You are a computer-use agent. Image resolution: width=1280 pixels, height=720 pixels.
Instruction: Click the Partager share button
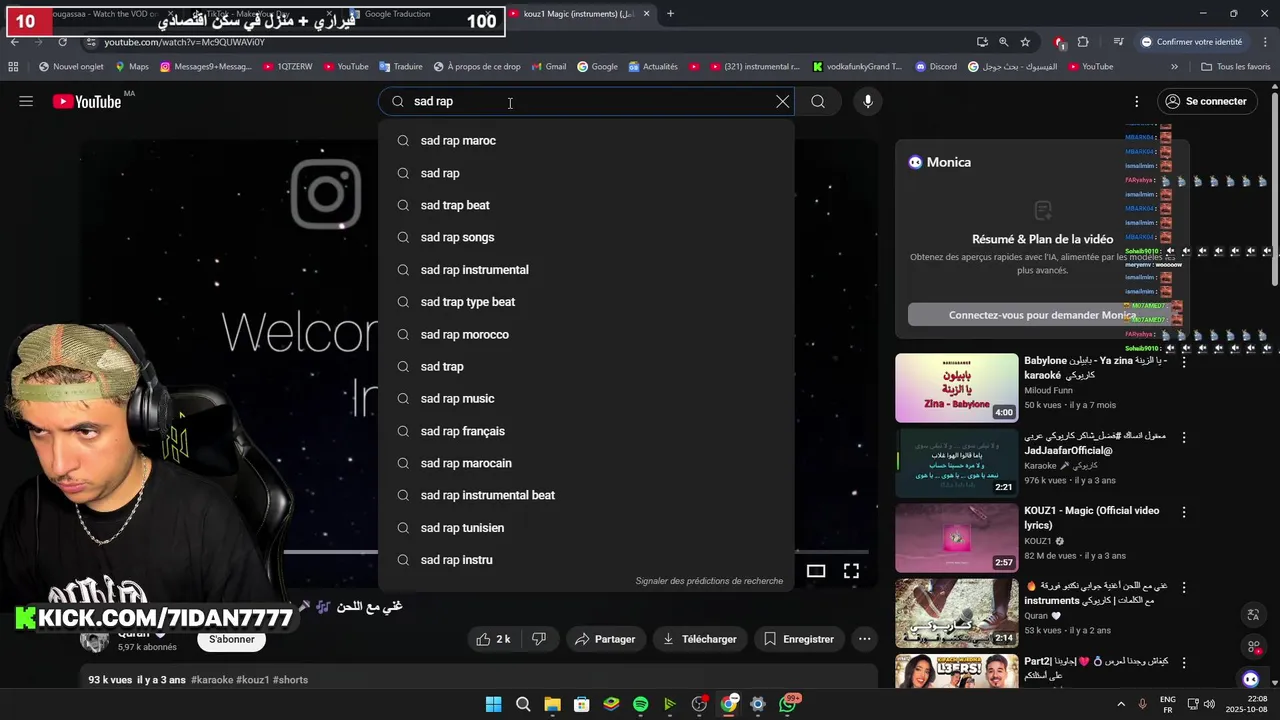[x=605, y=639]
